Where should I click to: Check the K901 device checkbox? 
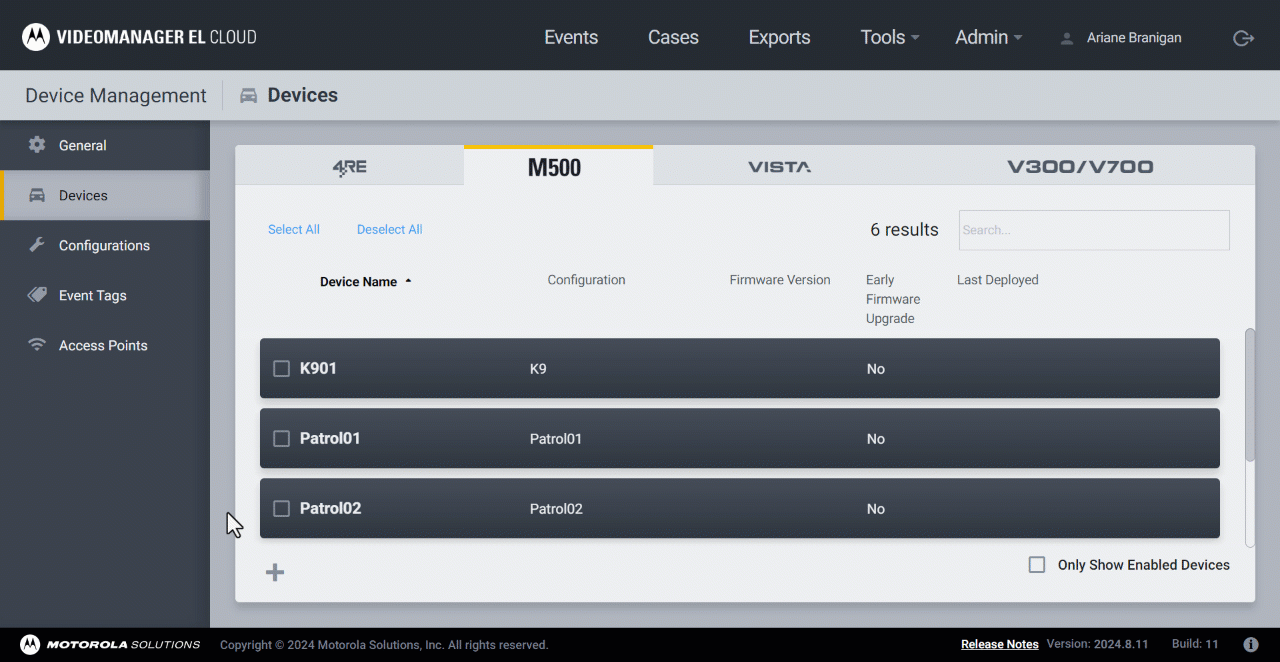[282, 369]
